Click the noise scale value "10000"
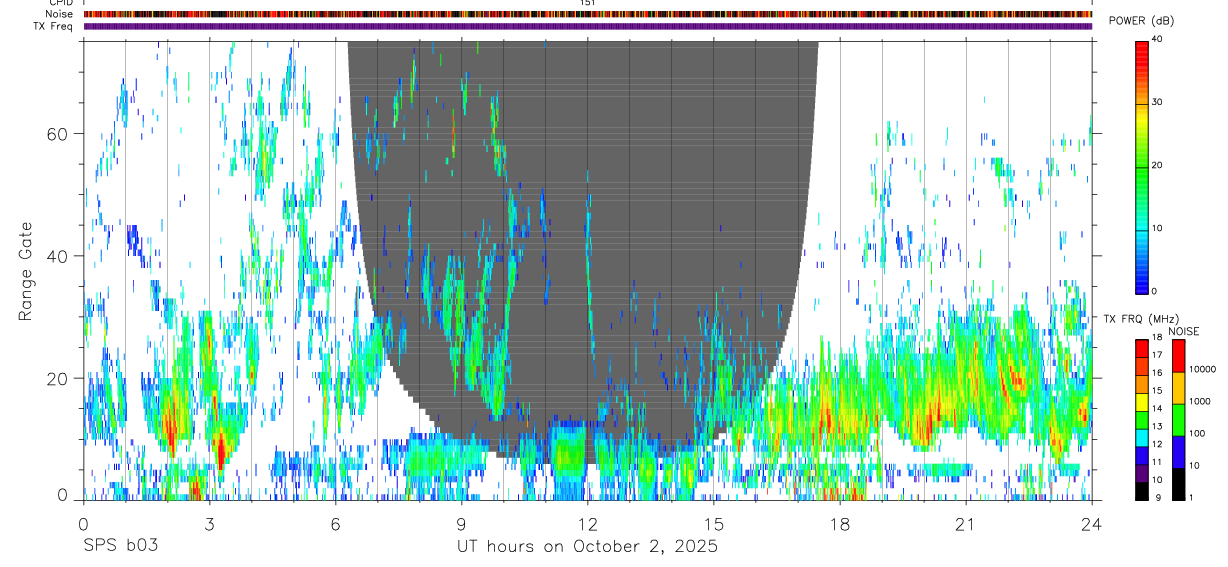1228x567 pixels. click(1204, 369)
